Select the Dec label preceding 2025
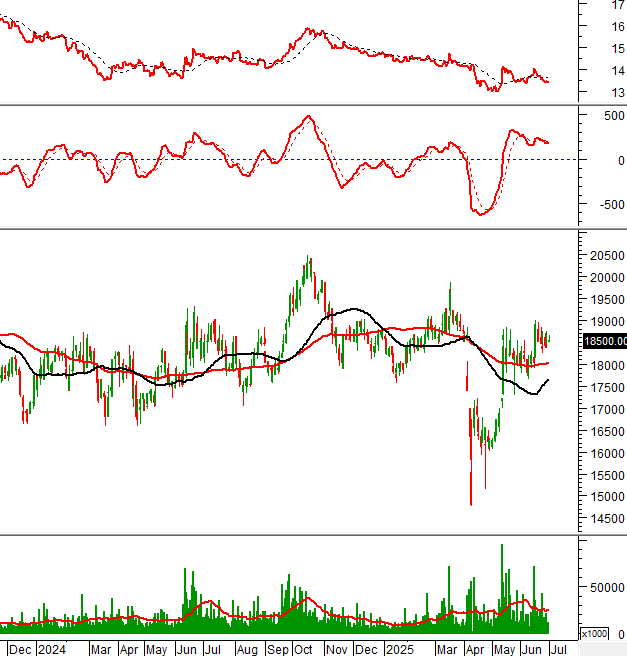The image size is (627, 656). (366, 650)
